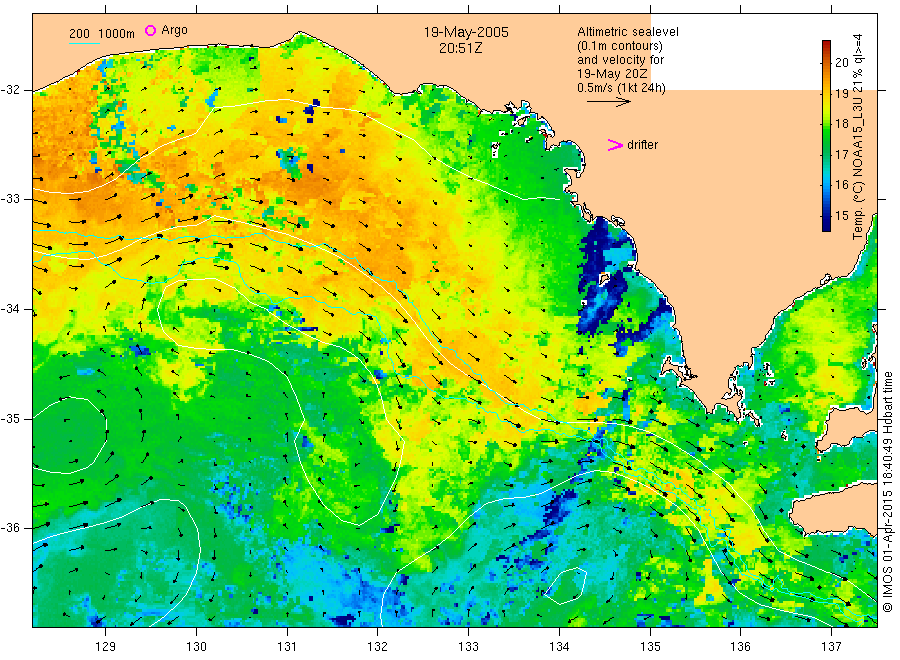900x660 pixels.
Task: Click the latitude label -36
Action: (10, 528)
